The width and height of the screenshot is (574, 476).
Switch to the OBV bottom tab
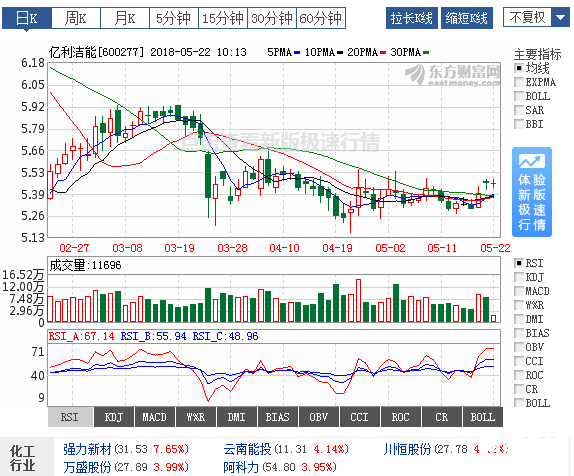pos(319,417)
